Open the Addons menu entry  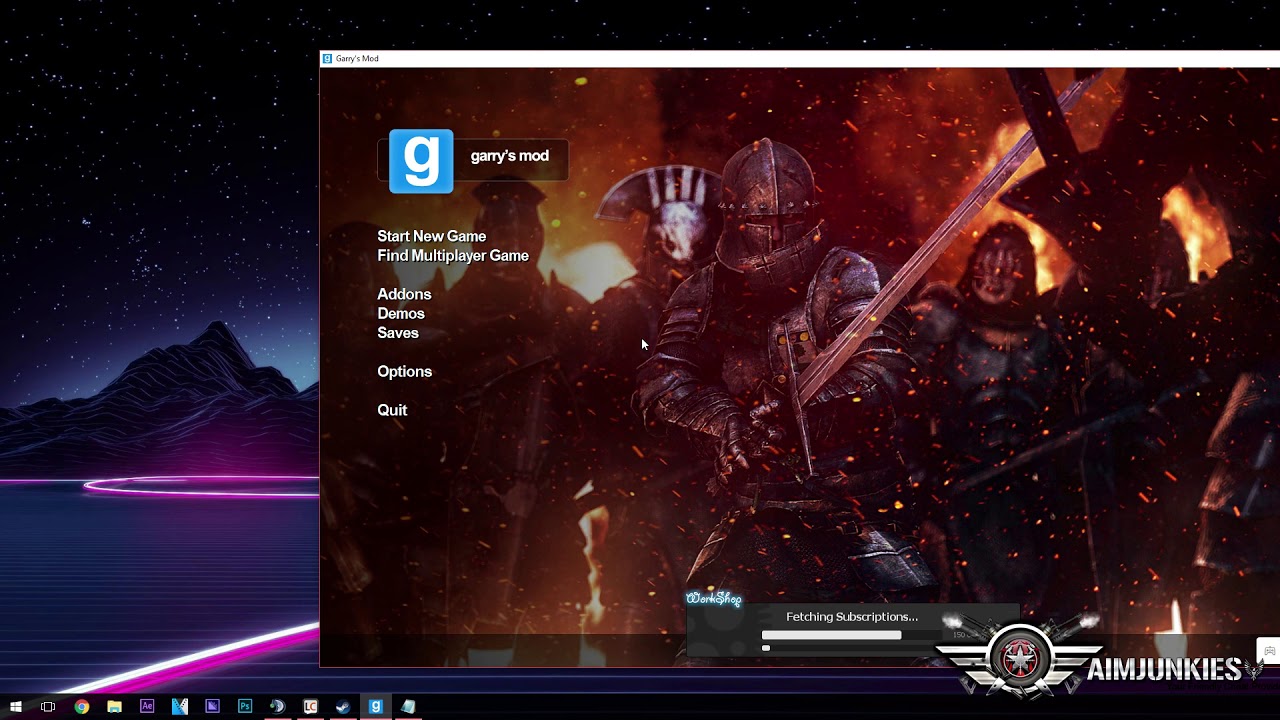point(404,294)
